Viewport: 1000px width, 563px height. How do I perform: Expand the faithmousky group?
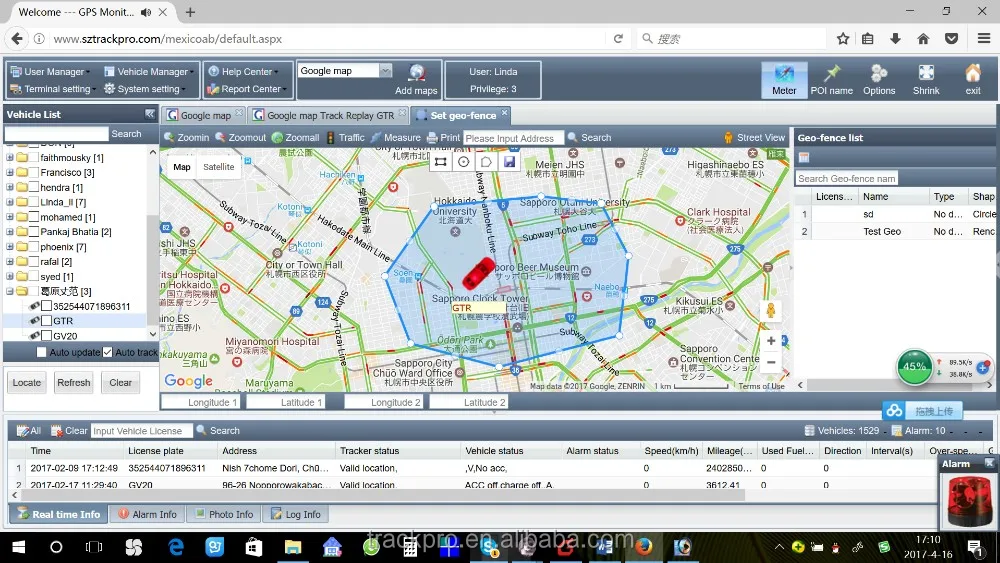[10, 157]
